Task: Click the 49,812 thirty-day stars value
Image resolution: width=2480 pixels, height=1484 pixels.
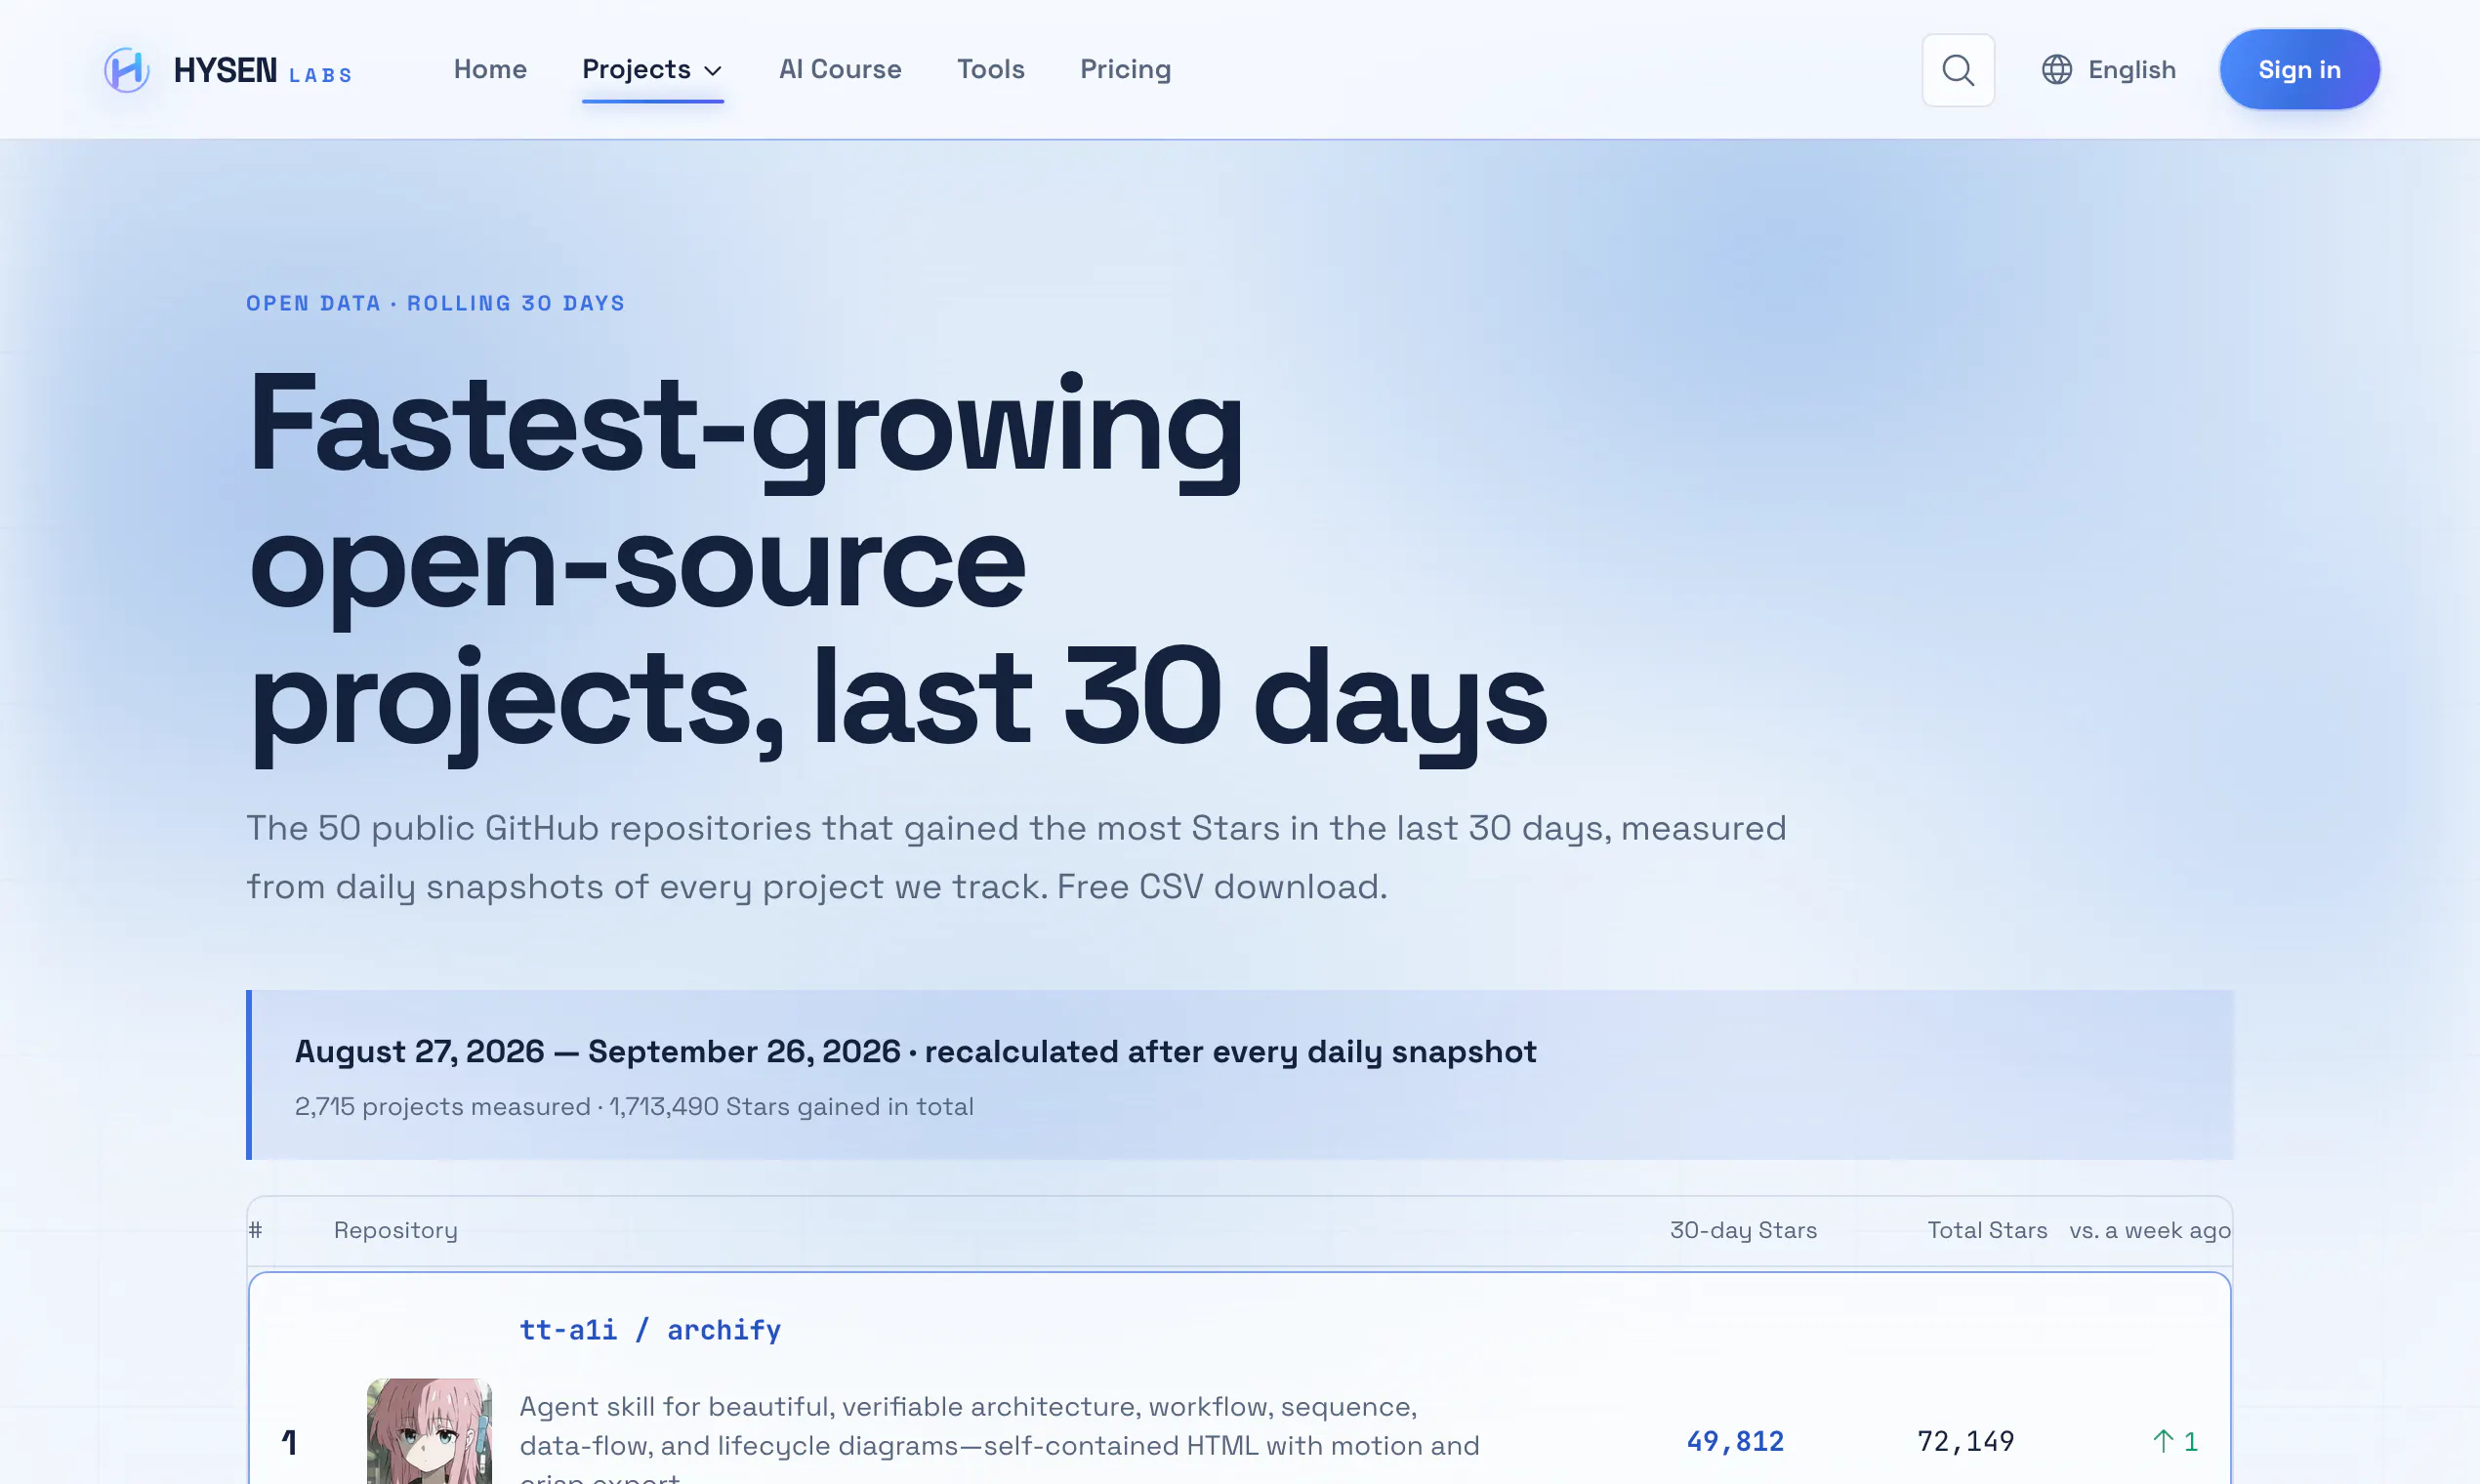Action: pyautogui.click(x=1735, y=1441)
